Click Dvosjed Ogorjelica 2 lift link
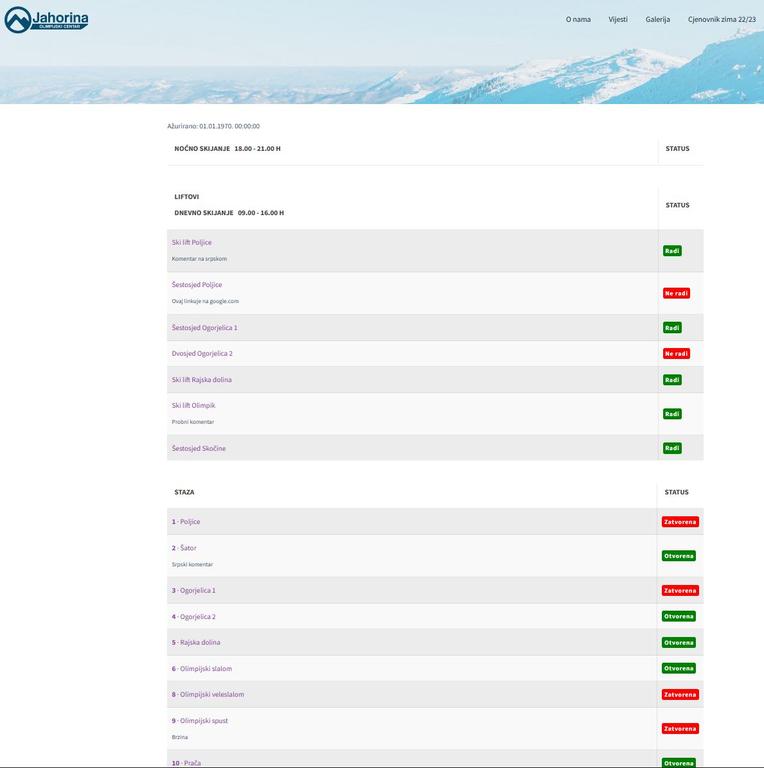 (202, 354)
